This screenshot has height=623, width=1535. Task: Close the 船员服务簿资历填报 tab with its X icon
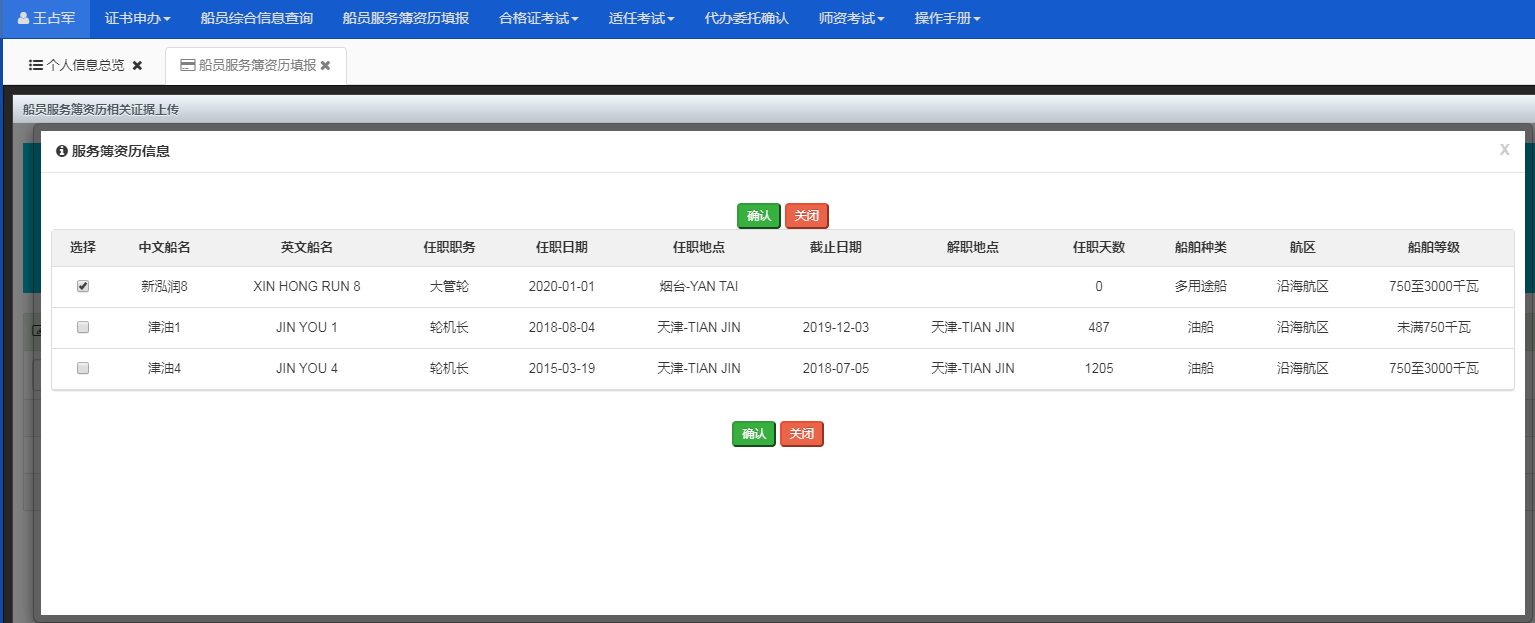coord(325,65)
